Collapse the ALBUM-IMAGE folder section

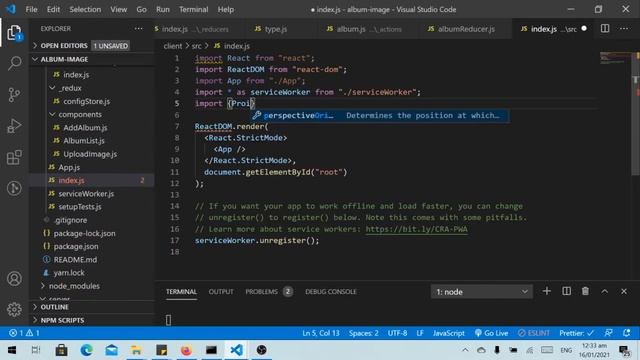point(91,59)
